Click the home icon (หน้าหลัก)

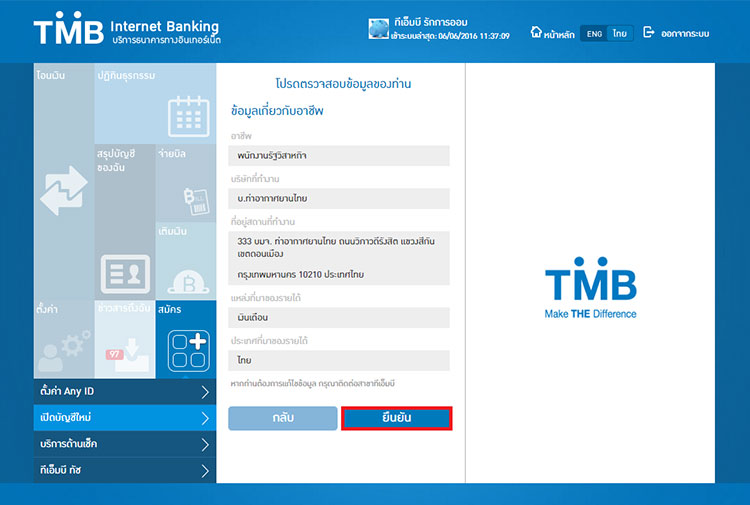click(x=551, y=33)
